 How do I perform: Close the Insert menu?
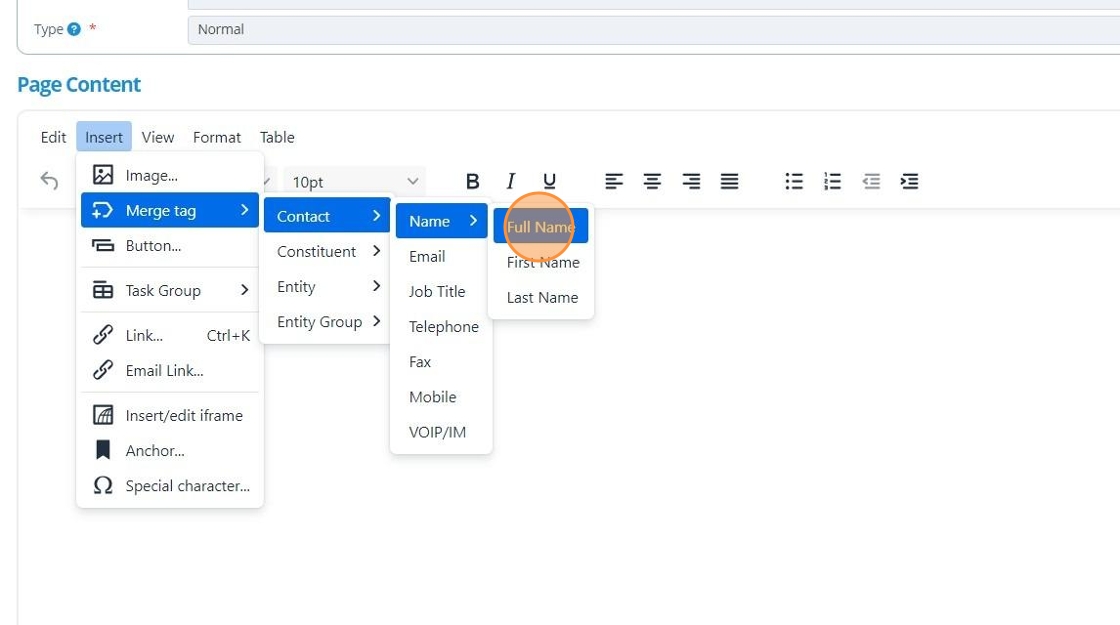104,137
